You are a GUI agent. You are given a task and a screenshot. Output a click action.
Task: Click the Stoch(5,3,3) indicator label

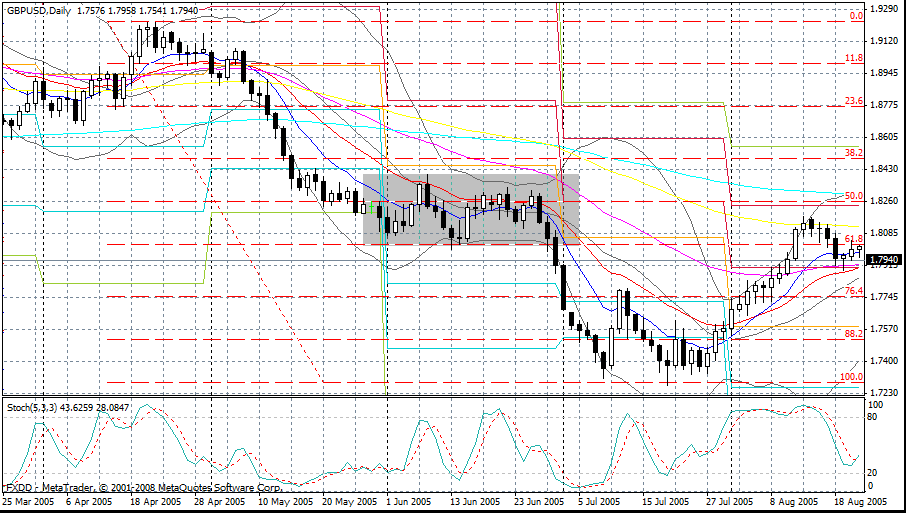(x=28, y=407)
